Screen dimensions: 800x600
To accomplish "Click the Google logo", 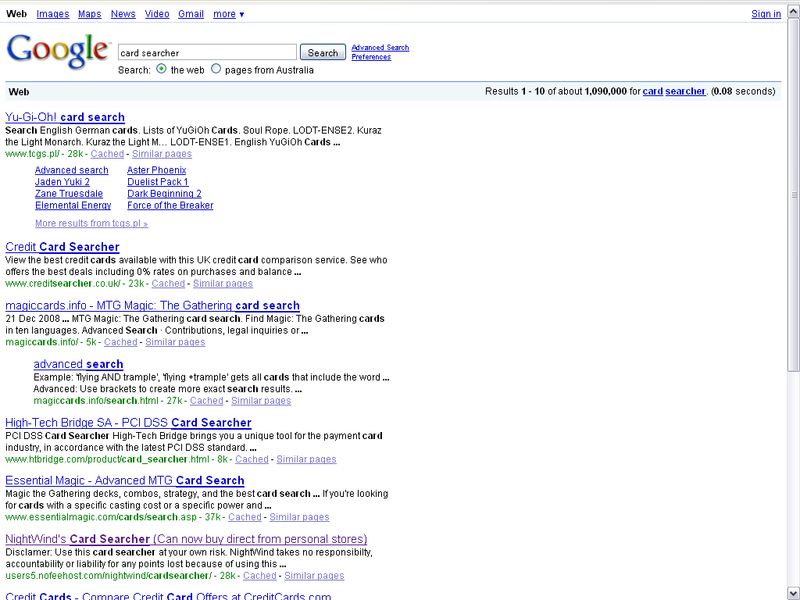I will pyautogui.click(x=57, y=50).
